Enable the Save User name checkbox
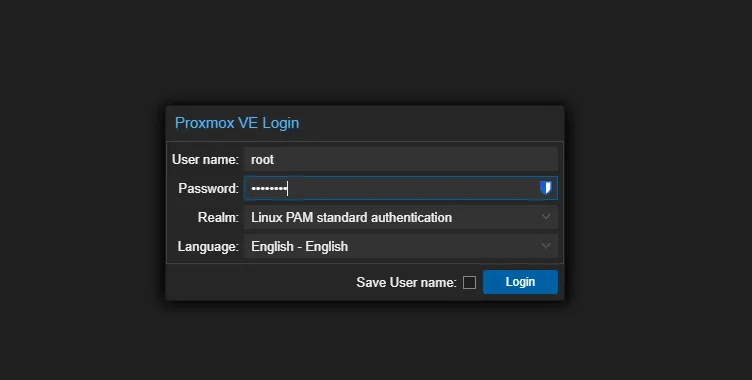This screenshot has width=752, height=380. coord(470,283)
